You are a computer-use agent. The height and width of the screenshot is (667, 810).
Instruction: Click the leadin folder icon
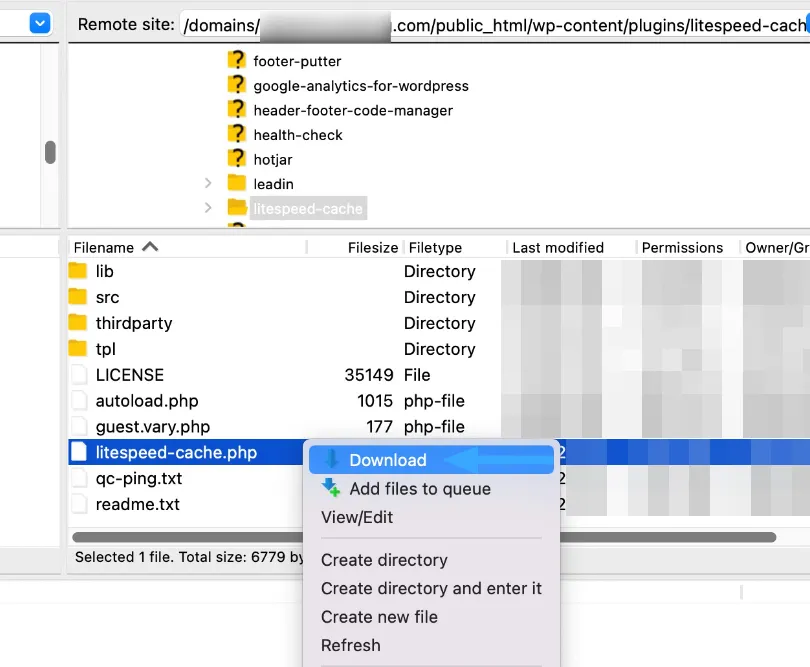pyautogui.click(x=237, y=183)
